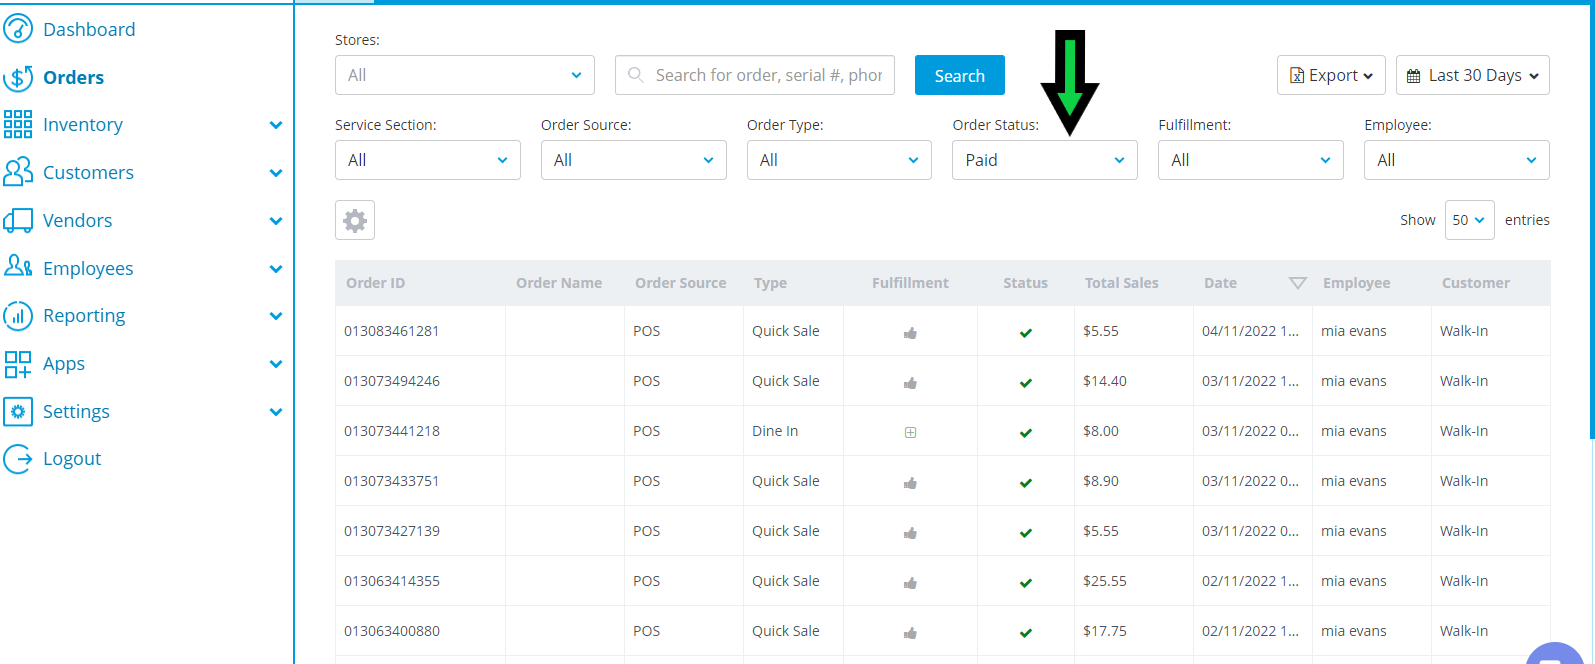This screenshot has height=664, width=1595.
Task: Click the Dine In order fulfillment icon
Action: coord(910,432)
